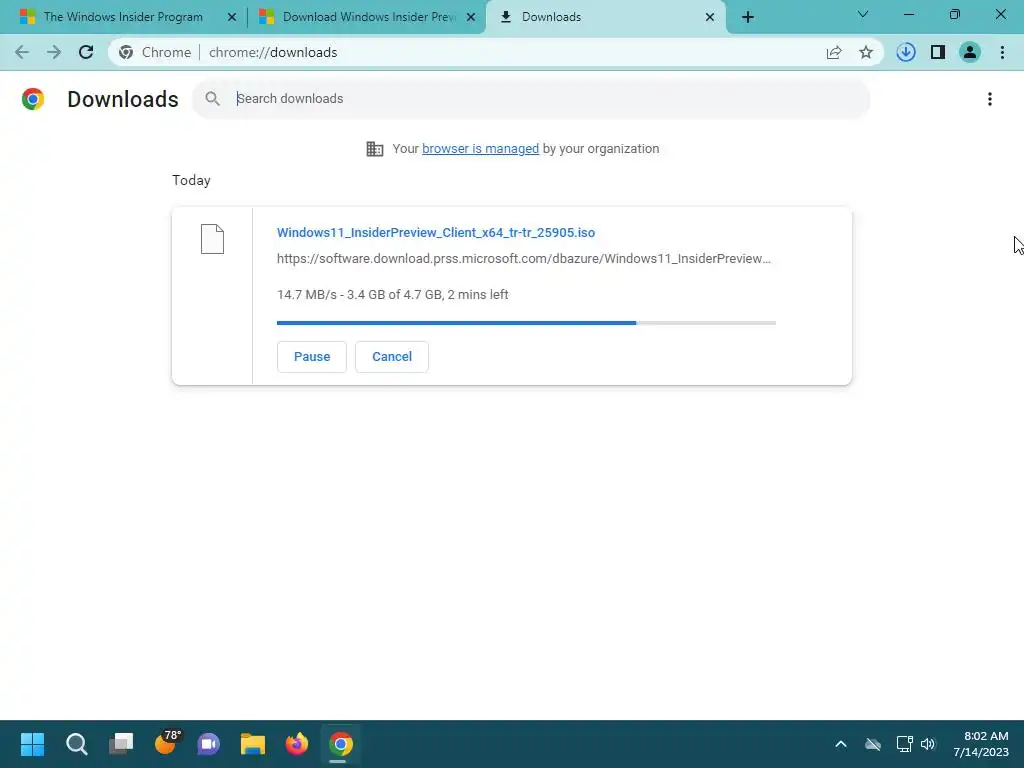This screenshot has height=768, width=1024.
Task: Click the ISO file's document icon
Action: (x=212, y=239)
